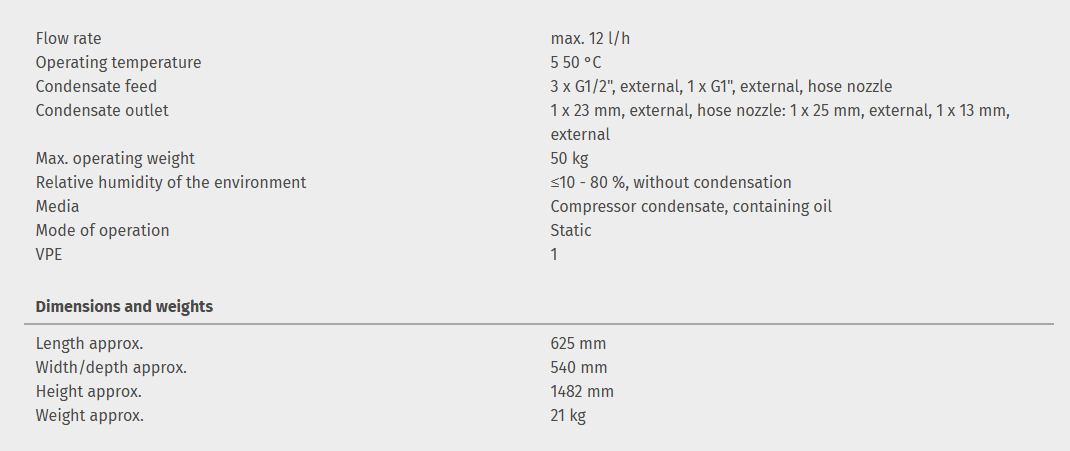Click the "Mode of operation" label
1070x451 pixels.
coord(102,231)
